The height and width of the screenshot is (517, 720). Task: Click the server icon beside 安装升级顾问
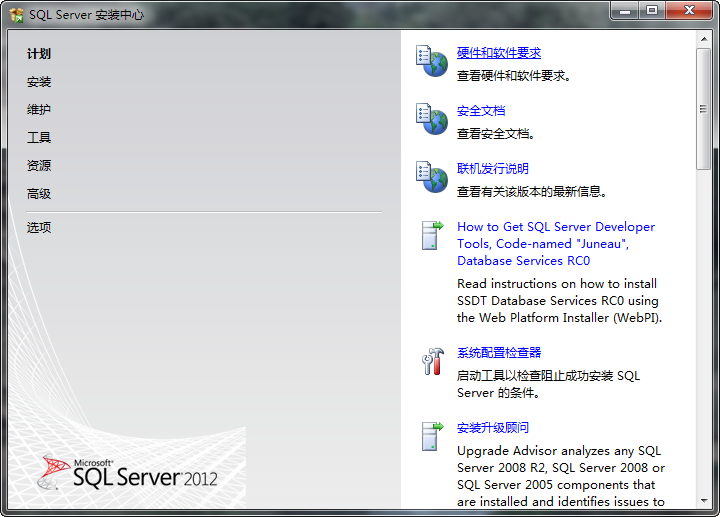[433, 436]
